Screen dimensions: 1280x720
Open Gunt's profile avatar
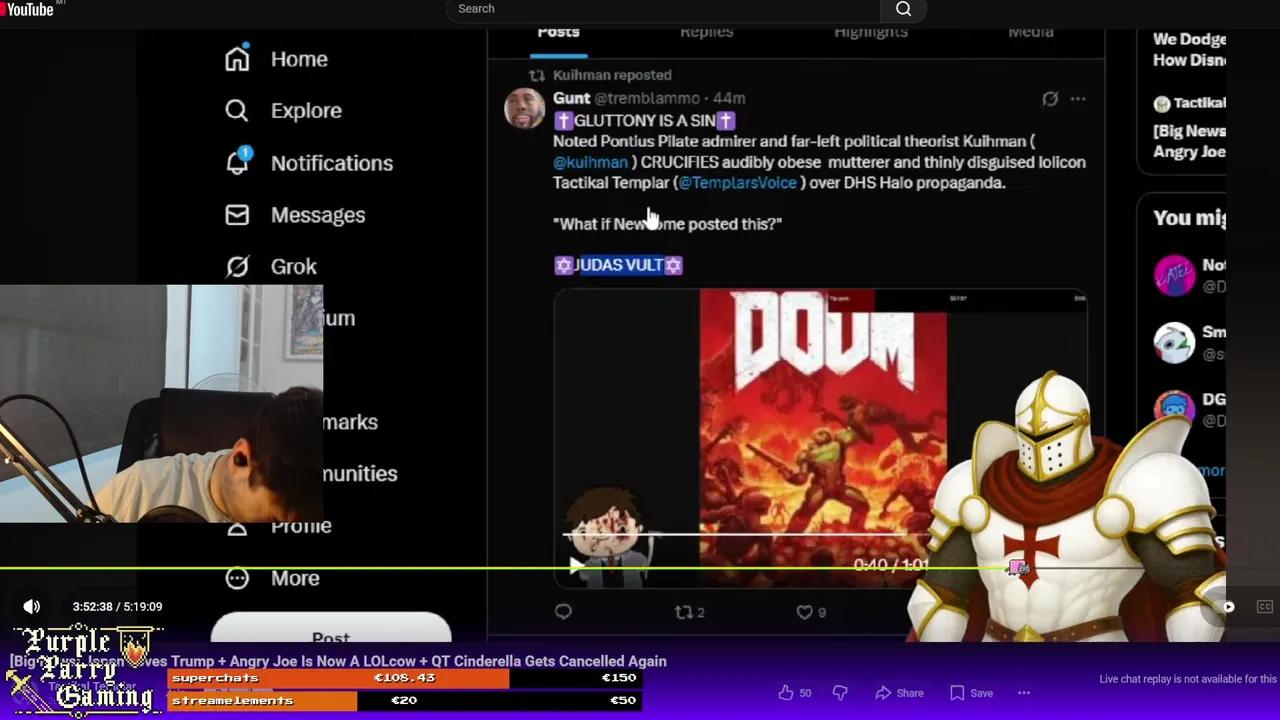pos(525,108)
